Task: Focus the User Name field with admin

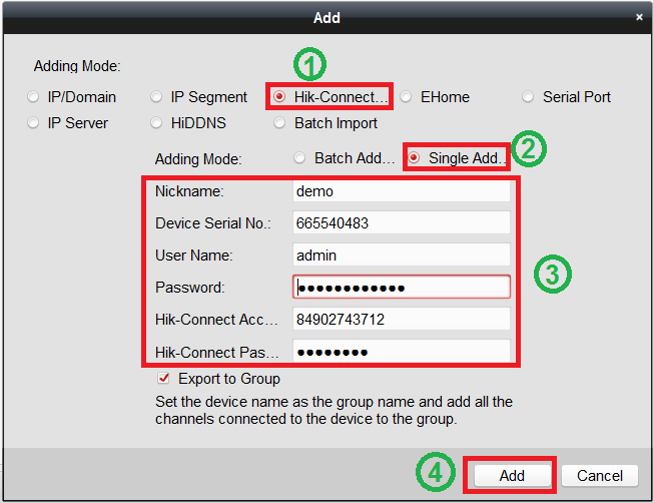Action: [x=401, y=255]
